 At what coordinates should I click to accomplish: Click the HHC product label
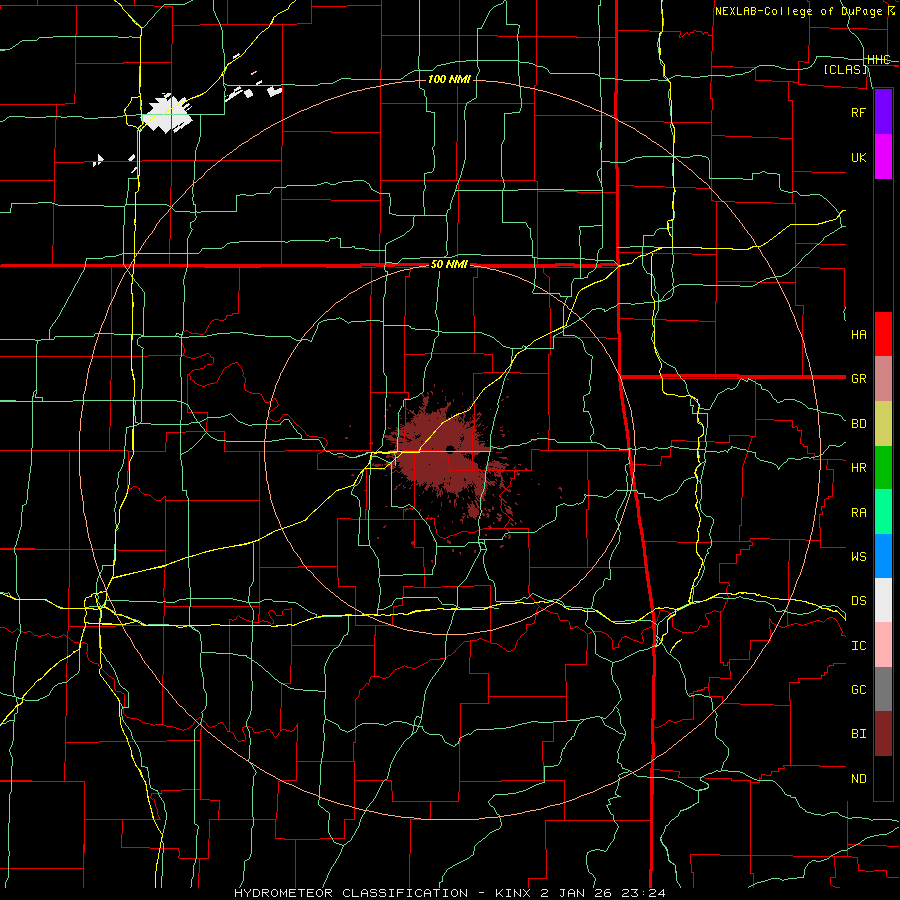(x=878, y=60)
